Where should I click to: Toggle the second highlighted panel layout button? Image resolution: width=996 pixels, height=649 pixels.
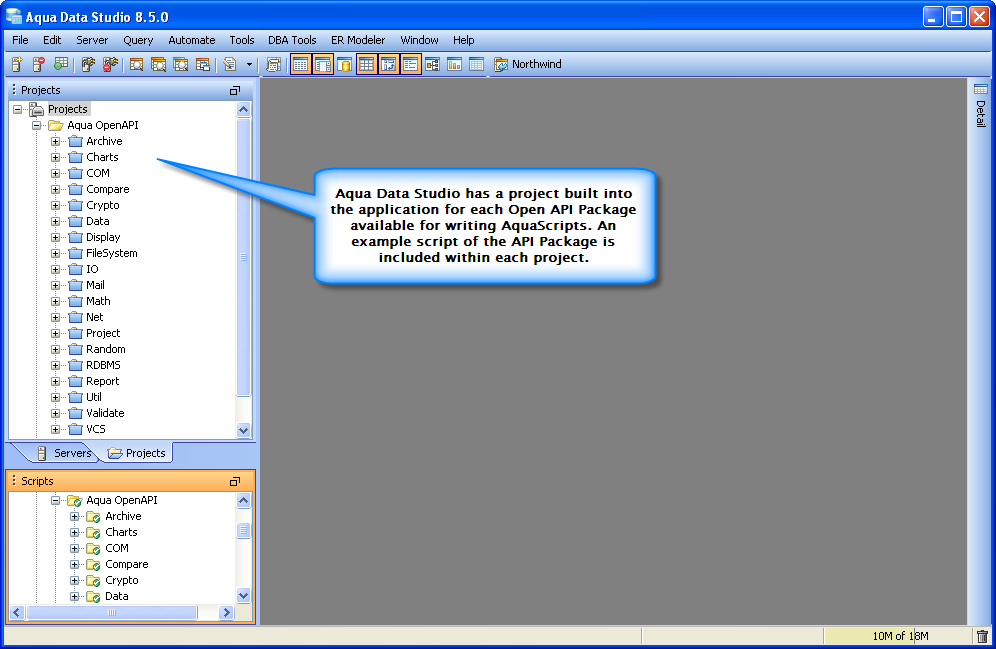point(323,64)
